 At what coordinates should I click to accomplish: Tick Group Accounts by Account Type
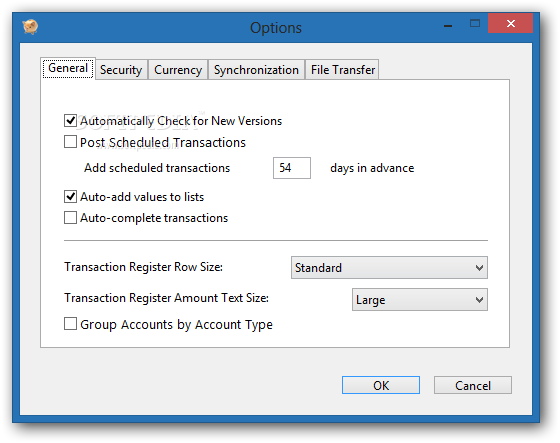(70, 324)
